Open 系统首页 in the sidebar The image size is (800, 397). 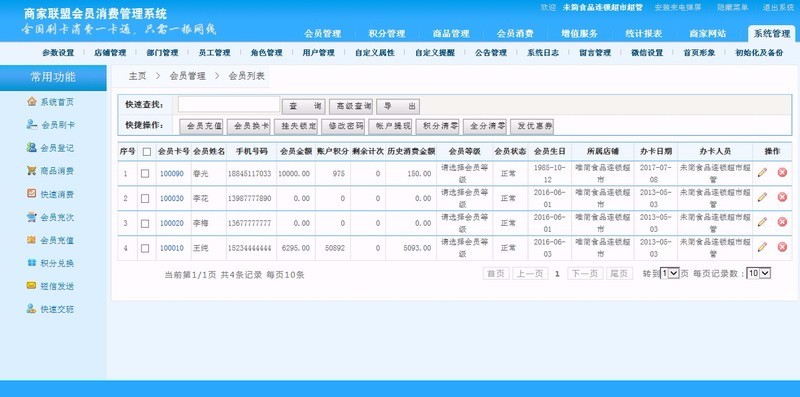[x=50, y=102]
